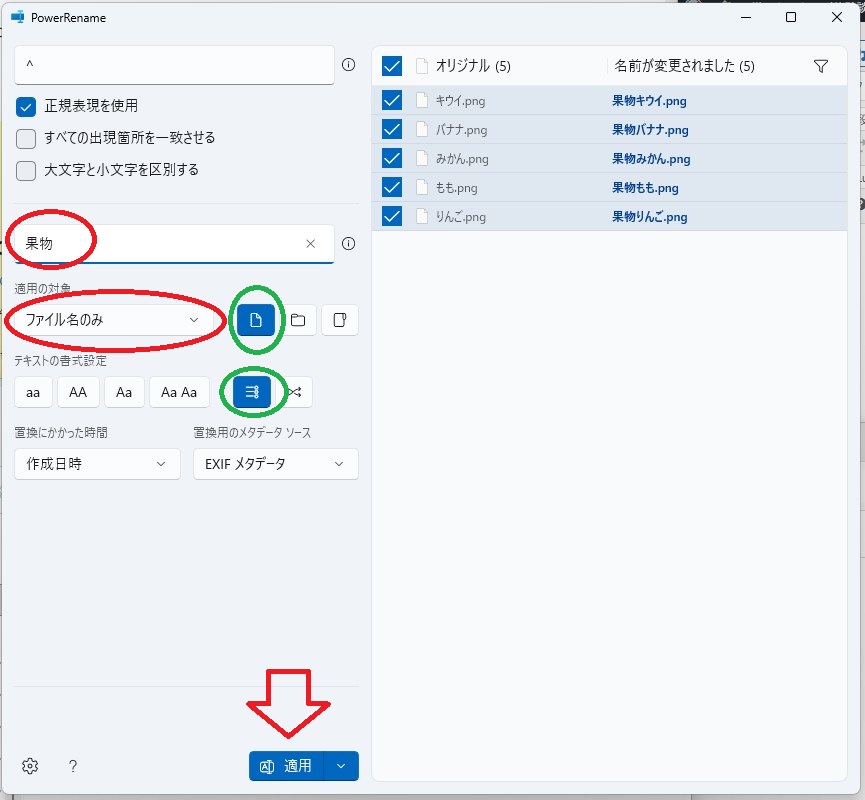The height and width of the screenshot is (800, 865).
Task: Toggle the enumerate items icon button
Action: 252,392
